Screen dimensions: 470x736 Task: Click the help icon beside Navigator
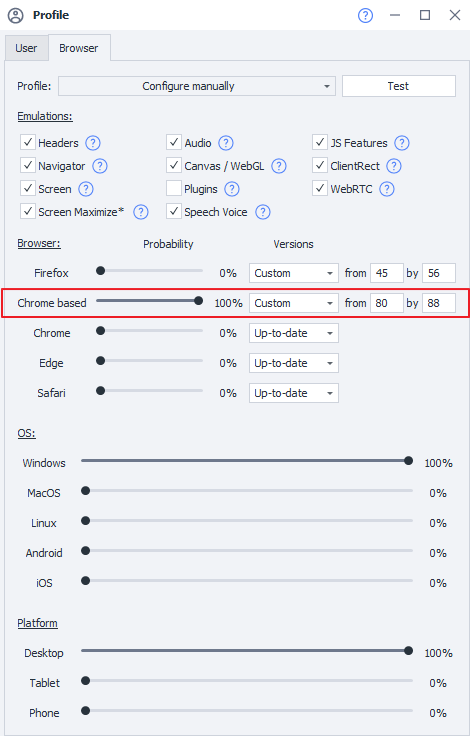click(100, 166)
